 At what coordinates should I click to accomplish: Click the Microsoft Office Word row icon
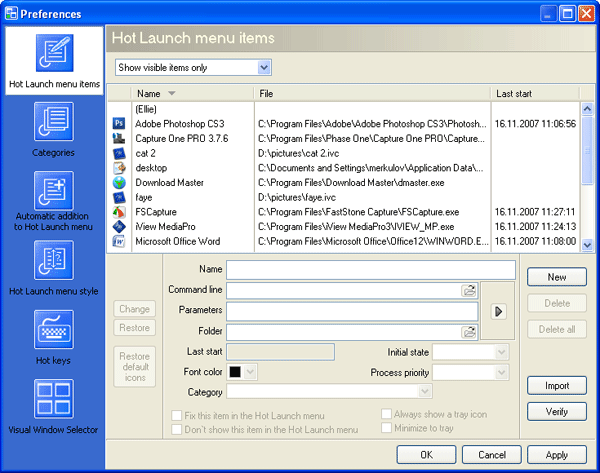[119, 241]
